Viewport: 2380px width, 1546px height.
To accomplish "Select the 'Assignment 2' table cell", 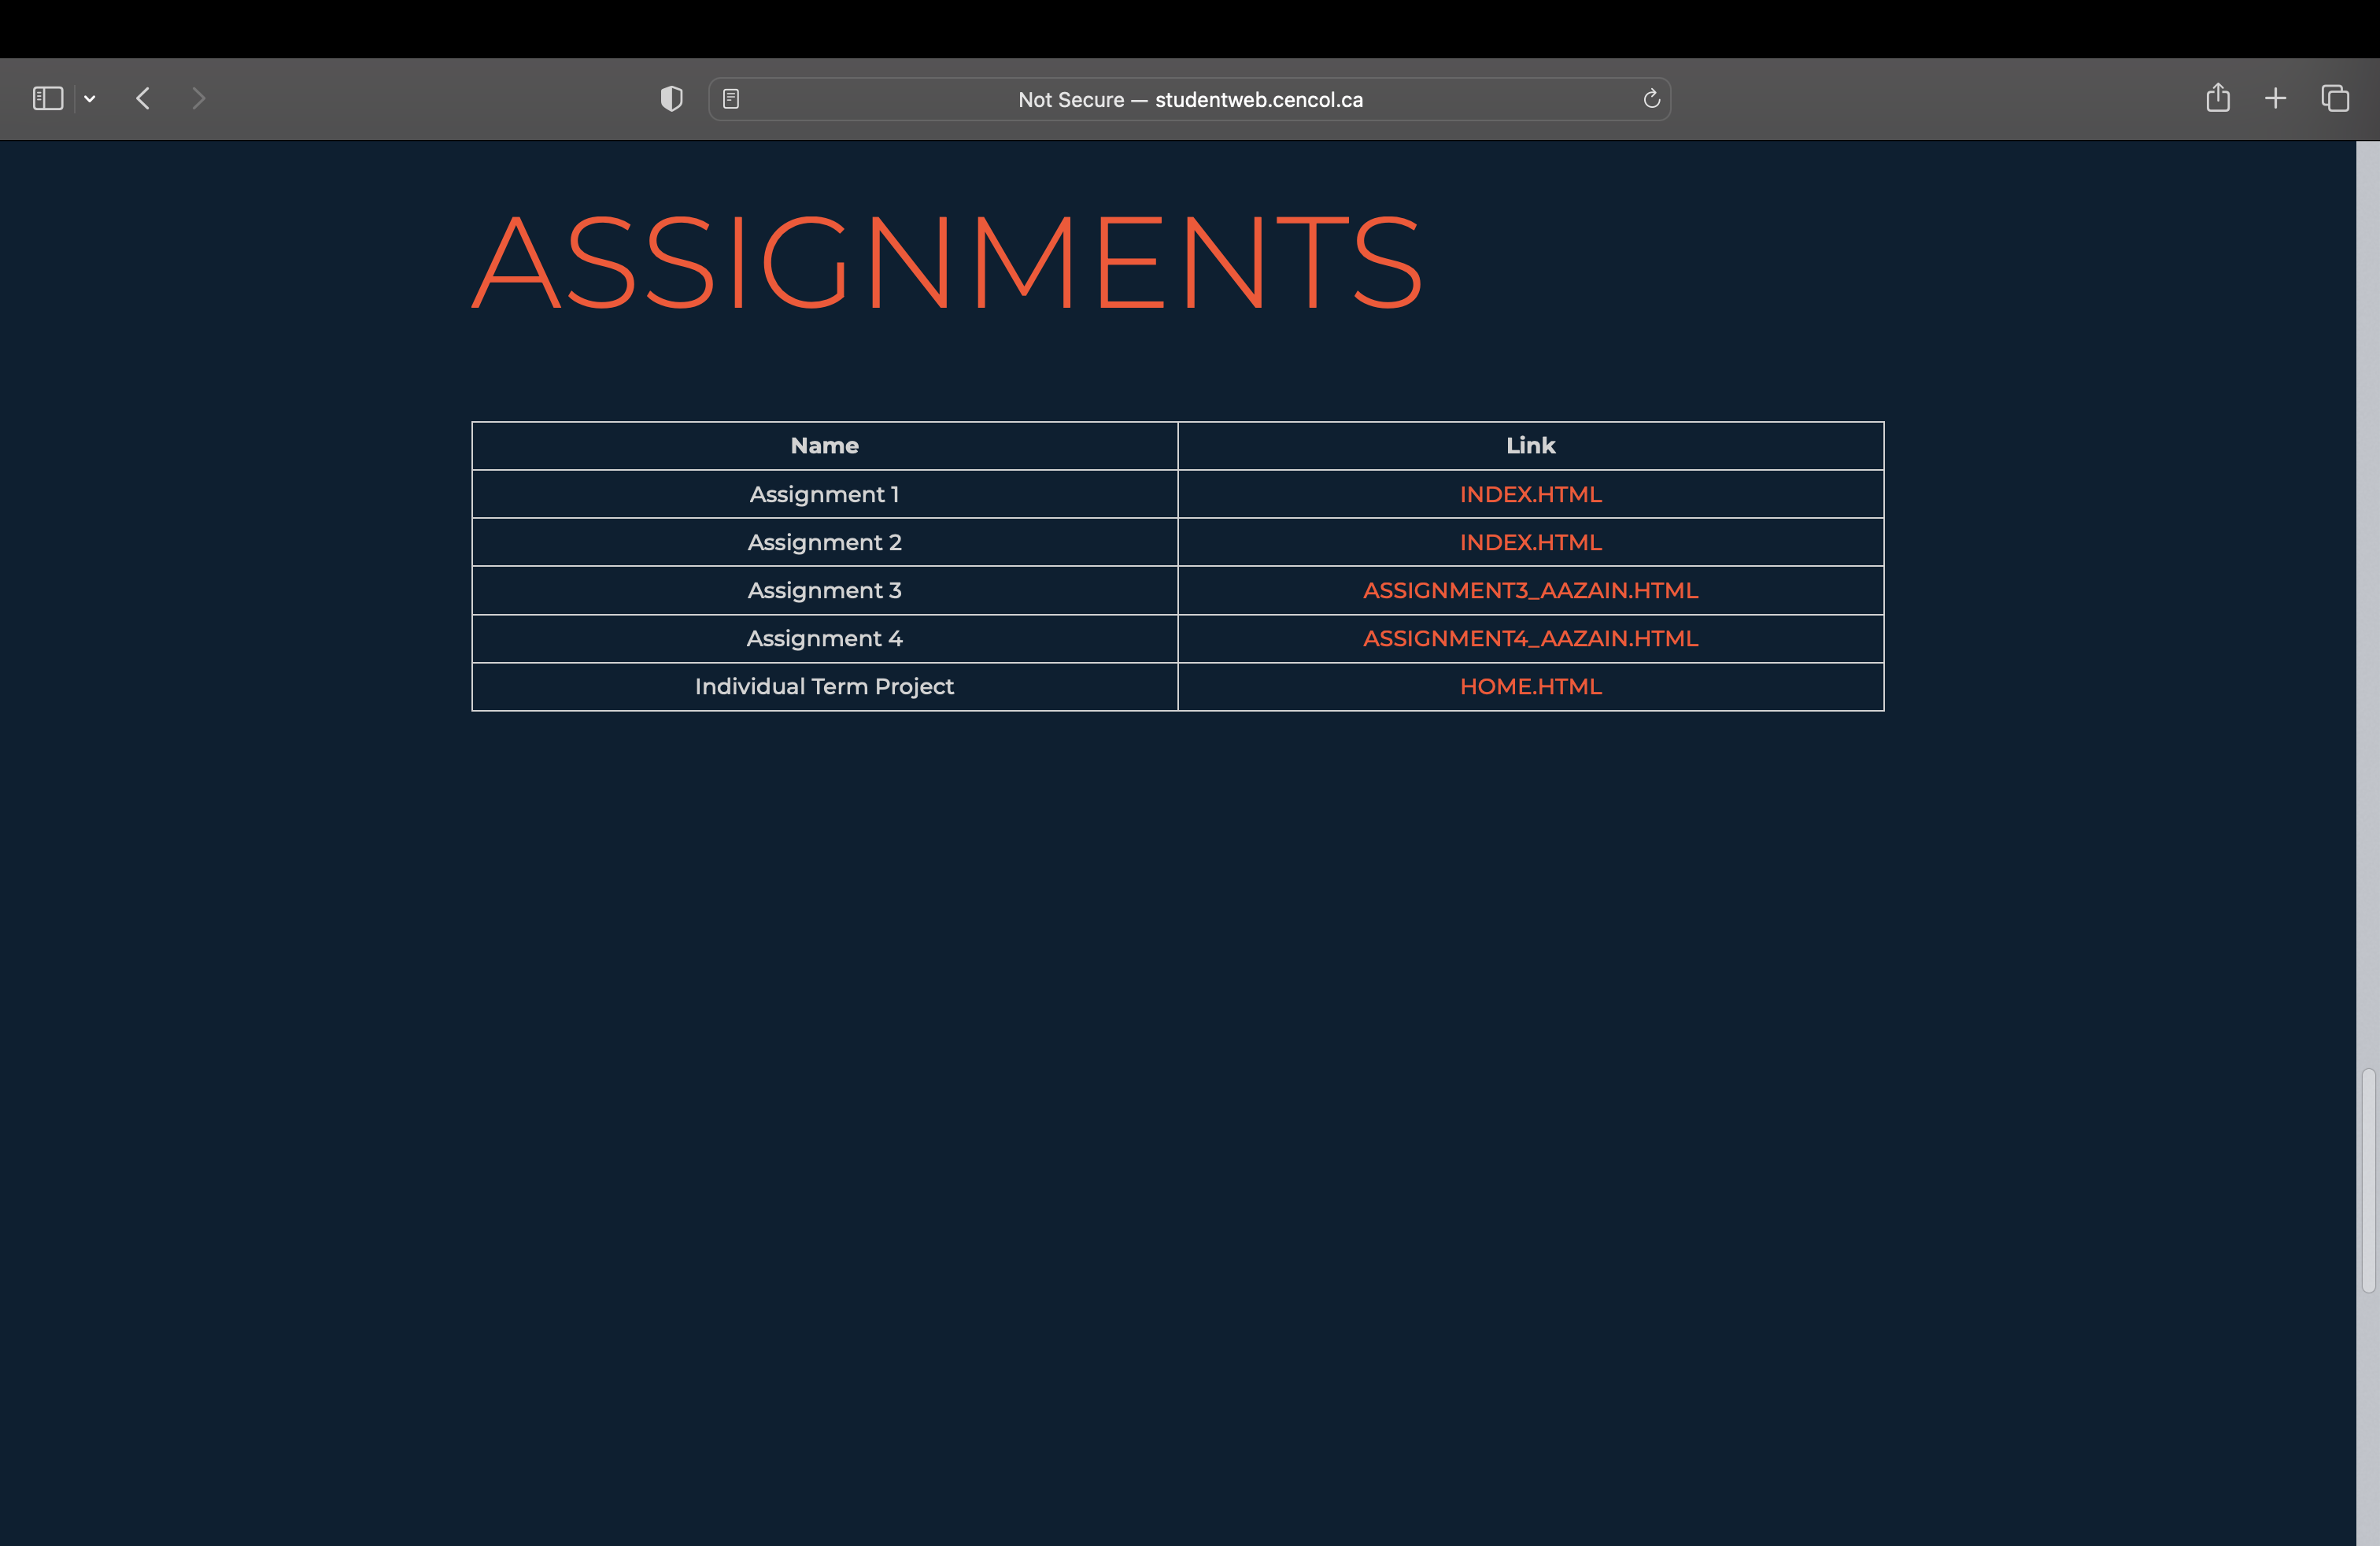I will (825, 542).
